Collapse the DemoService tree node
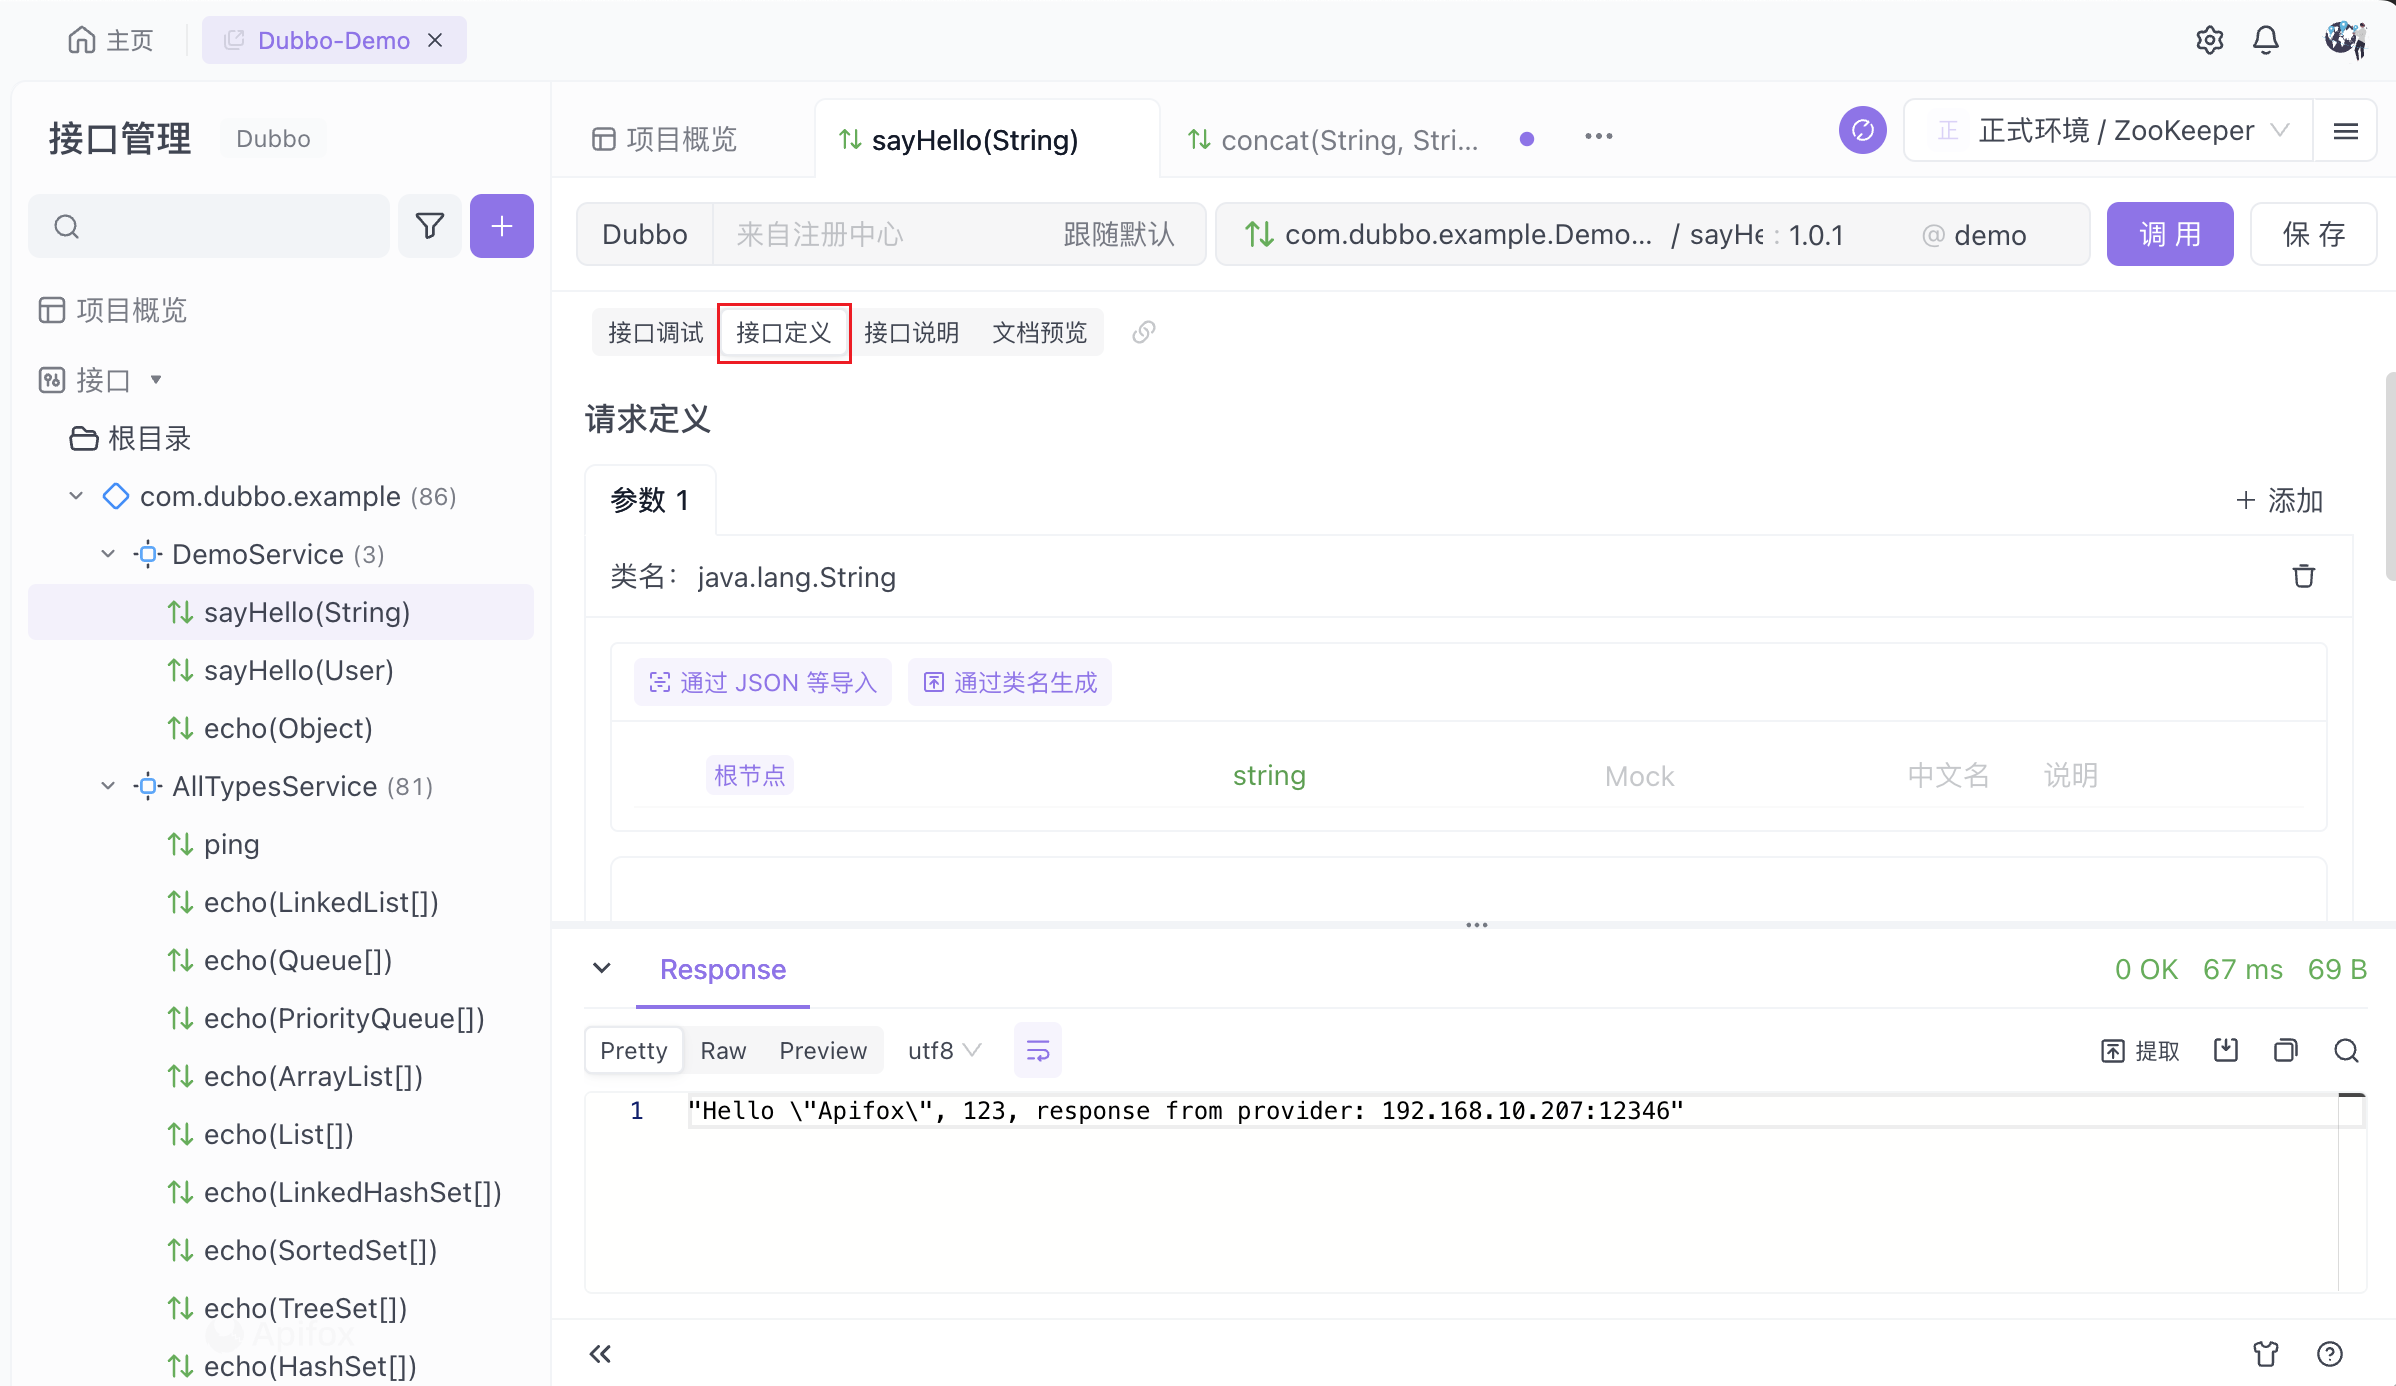 tap(108, 554)
